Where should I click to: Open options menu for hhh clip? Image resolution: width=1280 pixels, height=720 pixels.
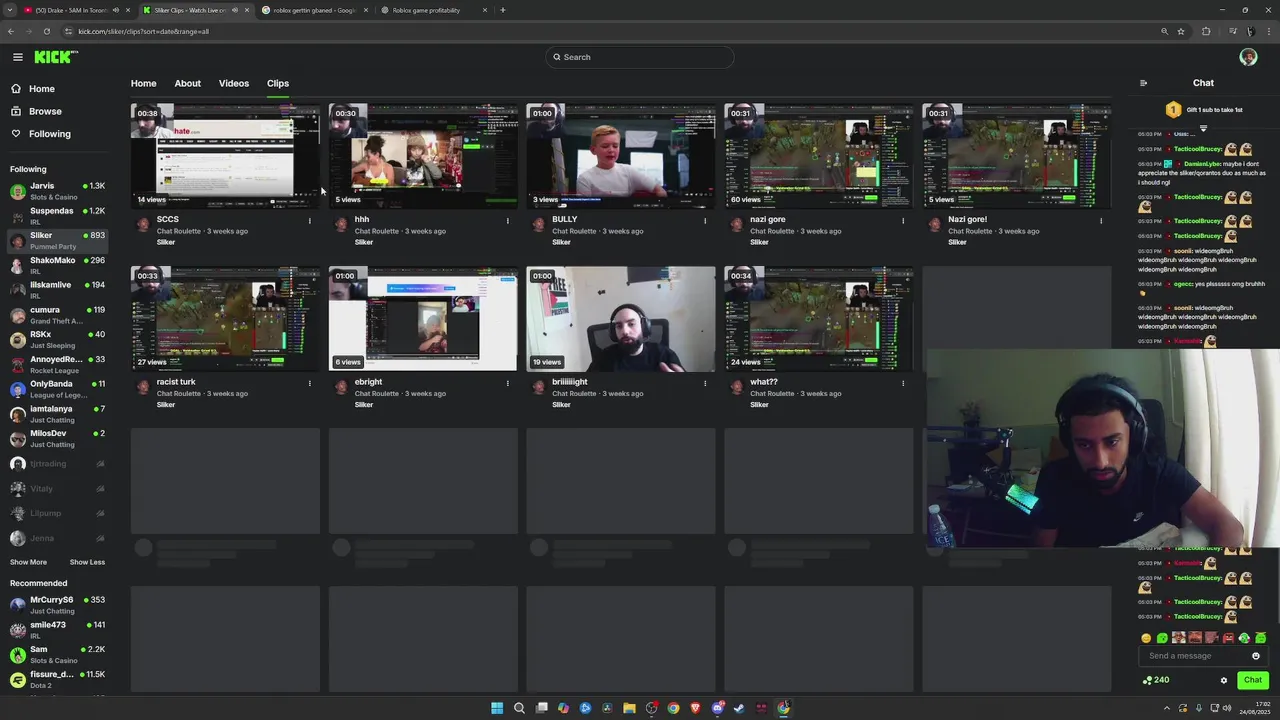pos(507,220)
